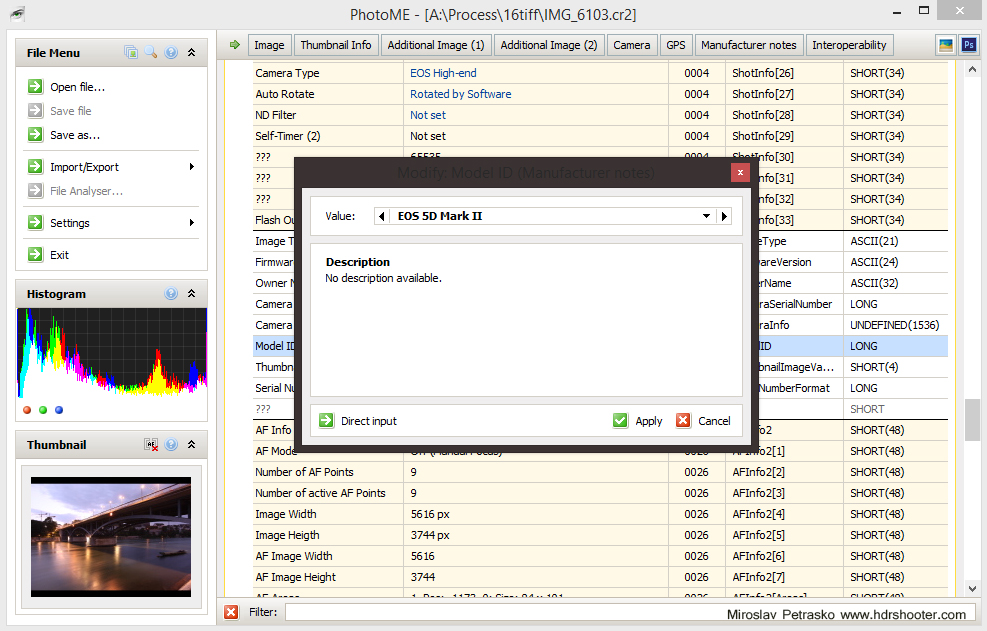Select the "Camera Type" row label
The height and width of the screenshot is (631, 987).
click(287, 73)
